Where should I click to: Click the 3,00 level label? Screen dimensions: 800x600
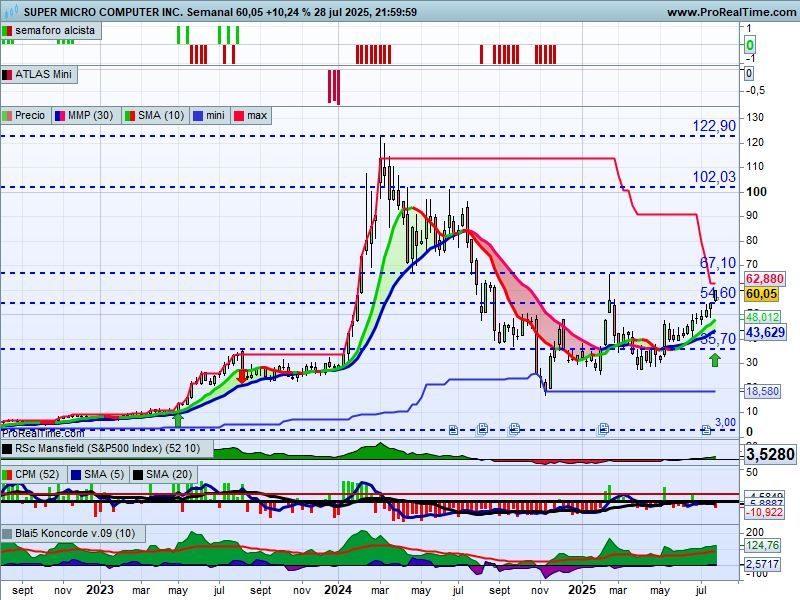(x=725, y=422)
